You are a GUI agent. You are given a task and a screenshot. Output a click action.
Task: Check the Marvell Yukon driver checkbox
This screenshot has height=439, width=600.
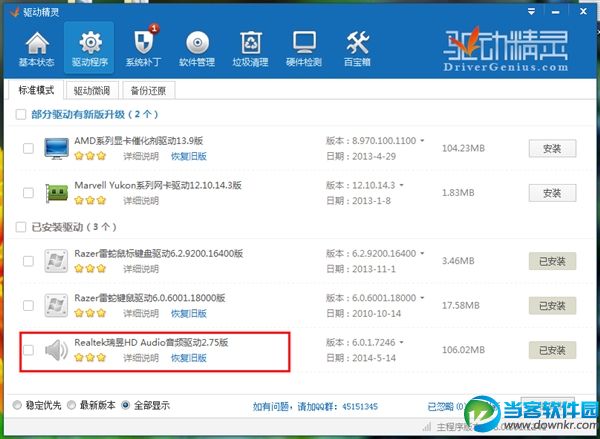tap(28, 193)
